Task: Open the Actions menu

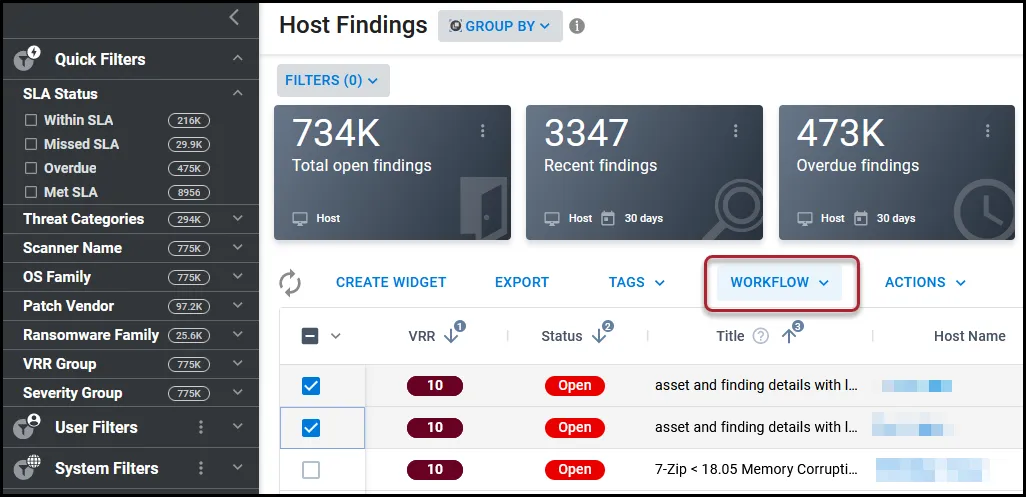Action: pos(925,283)
